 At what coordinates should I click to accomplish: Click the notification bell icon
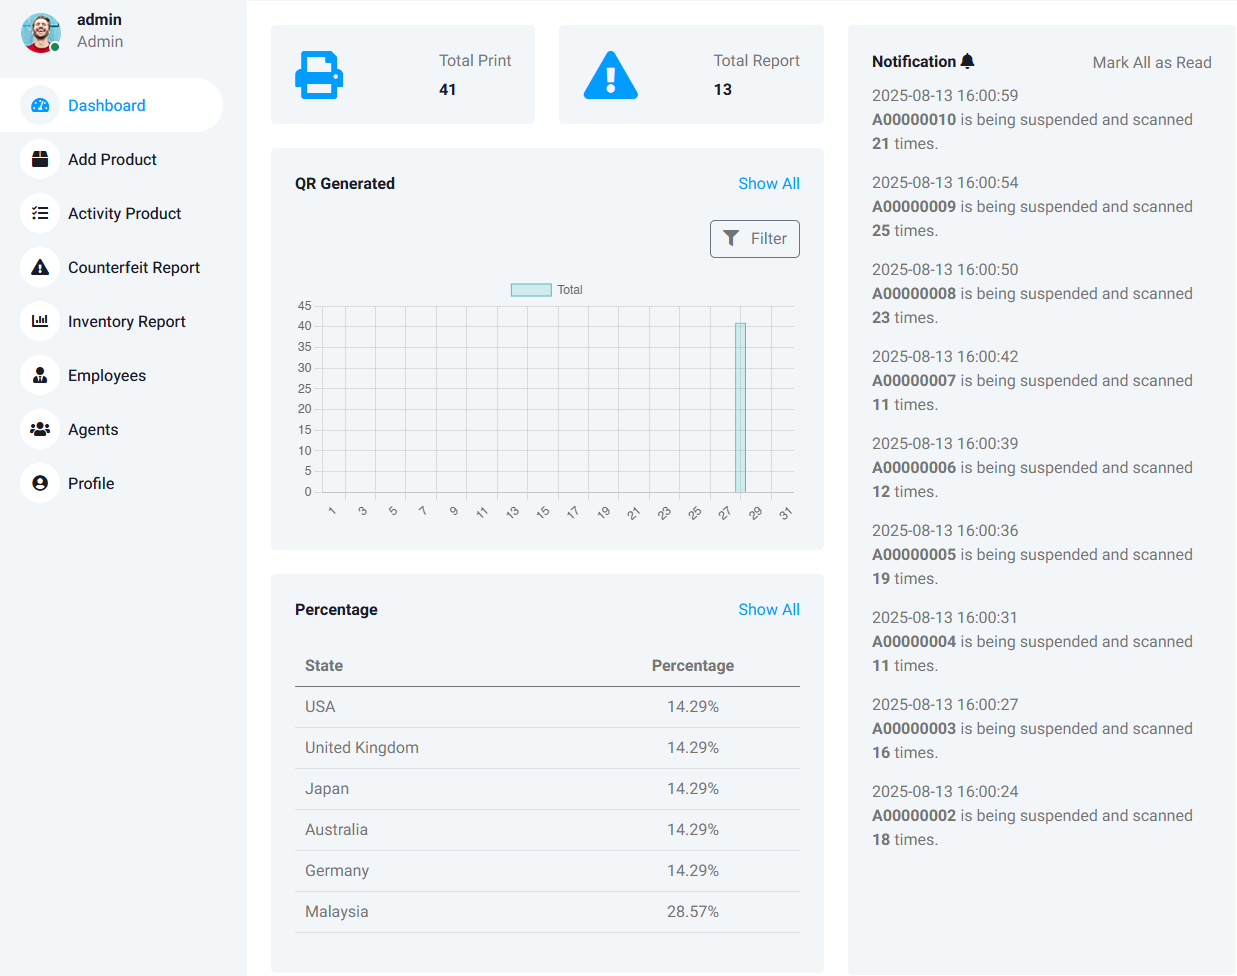click(x=967, y=61)
